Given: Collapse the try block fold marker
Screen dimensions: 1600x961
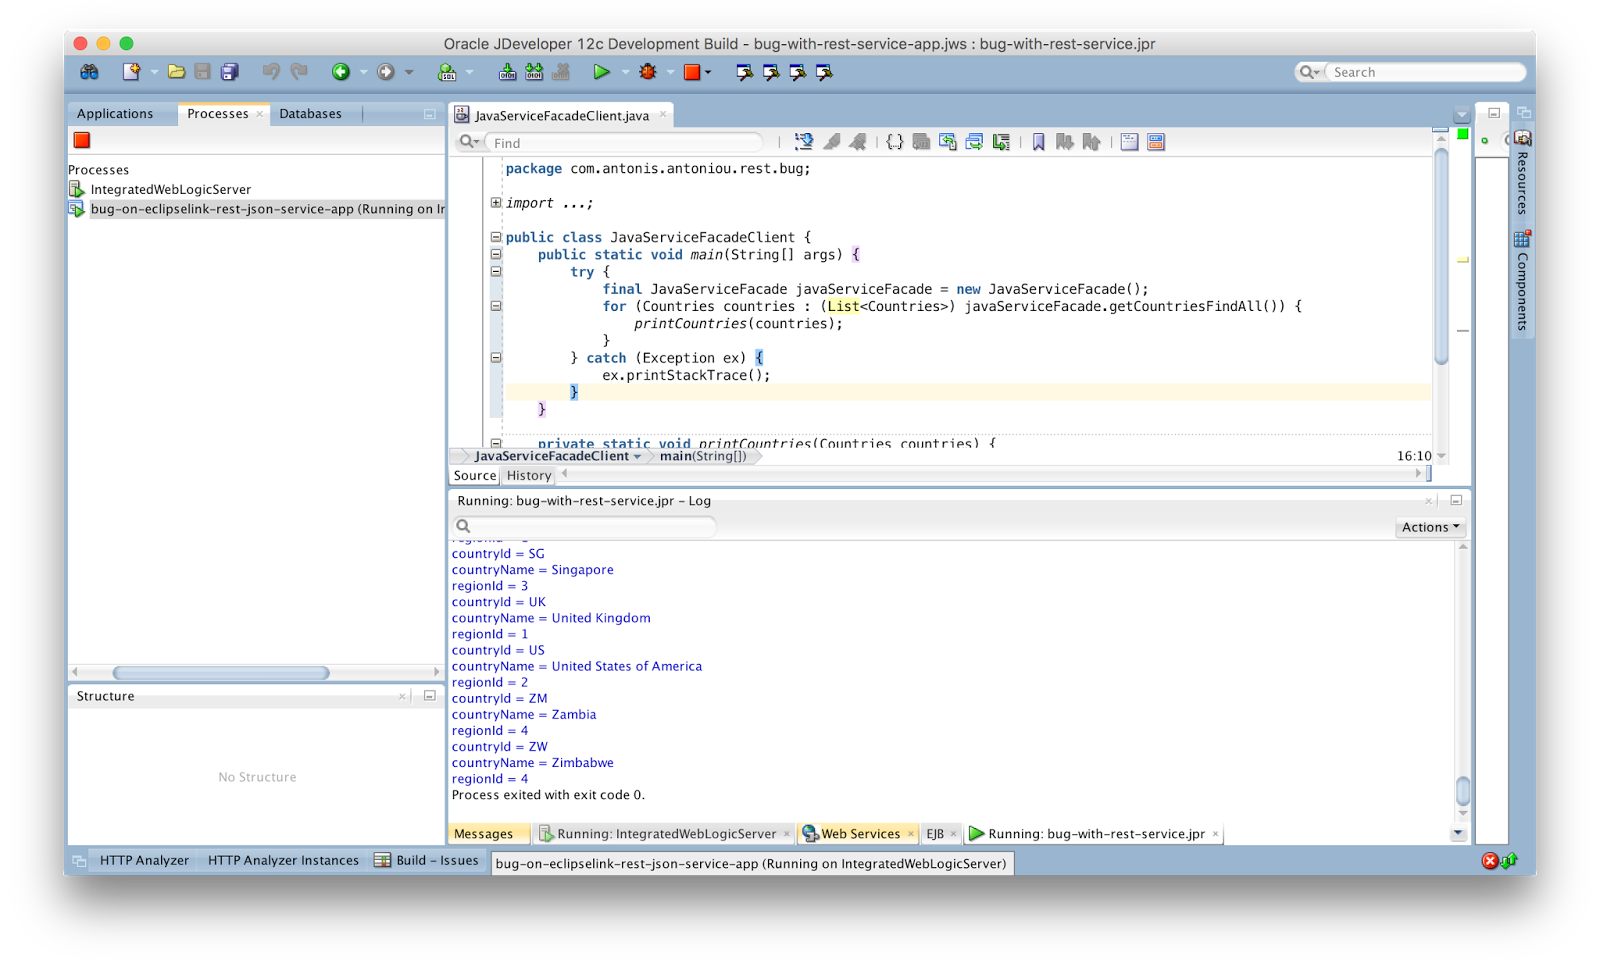Looking at the screenshot, I should (x=496, y=271).
